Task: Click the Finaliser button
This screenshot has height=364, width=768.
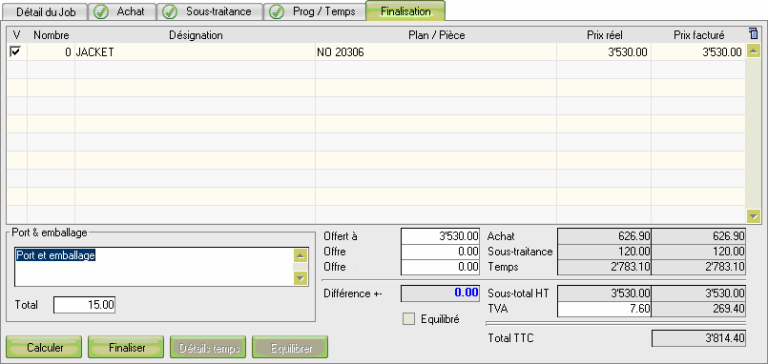Action: 126,348
